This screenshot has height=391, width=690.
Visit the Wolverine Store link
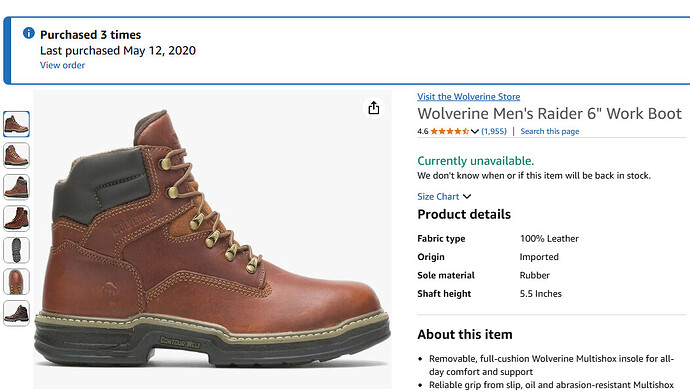pyautogui.click(x=469, y=96)
